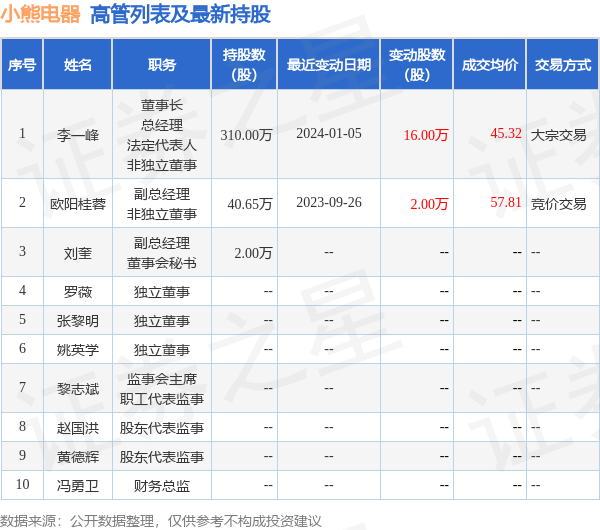Select the name 黎志斌
600x530 pixels.
[x=78, y=389]
